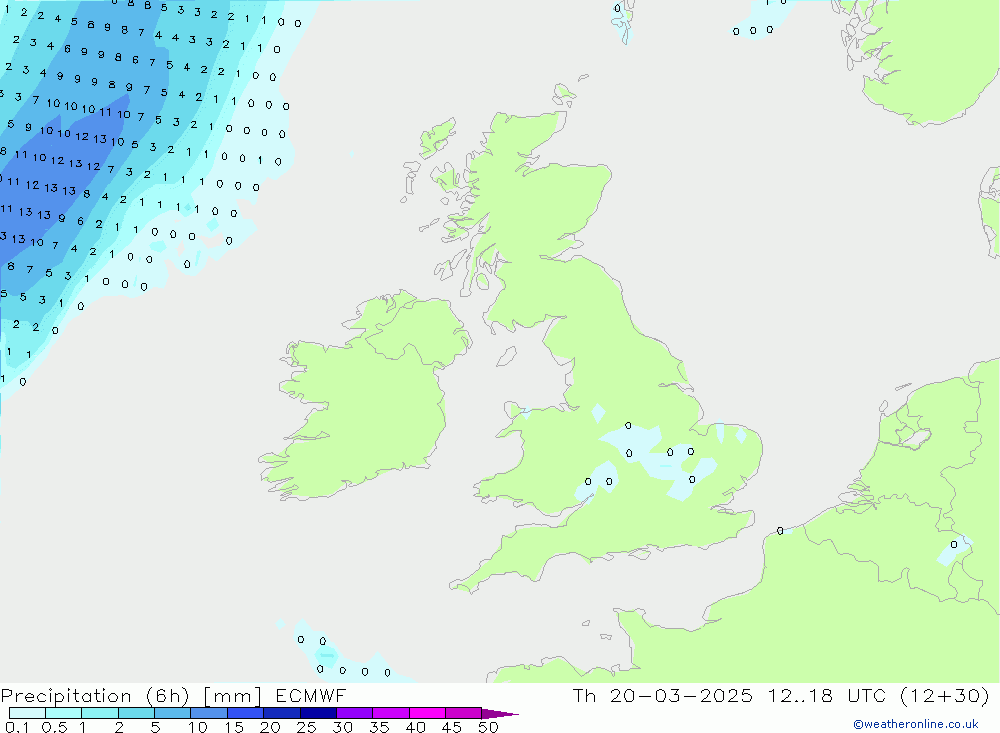Click the '25' legend scale label
Screen dimensions: 1000x733
(x=306, y=727)
